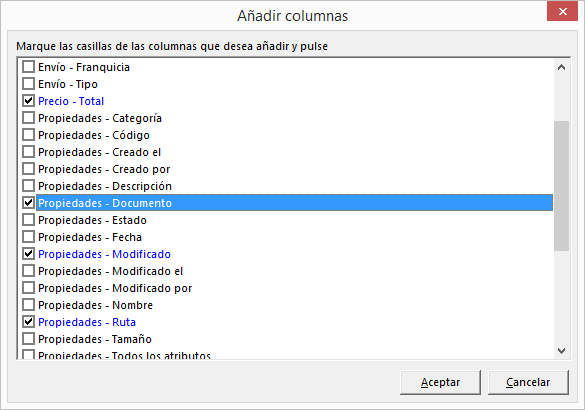The width and height of the screenshot is (585, 410).
Task: Select the Propiedades - Descripción list item
Action: click(x=105, y=186)
